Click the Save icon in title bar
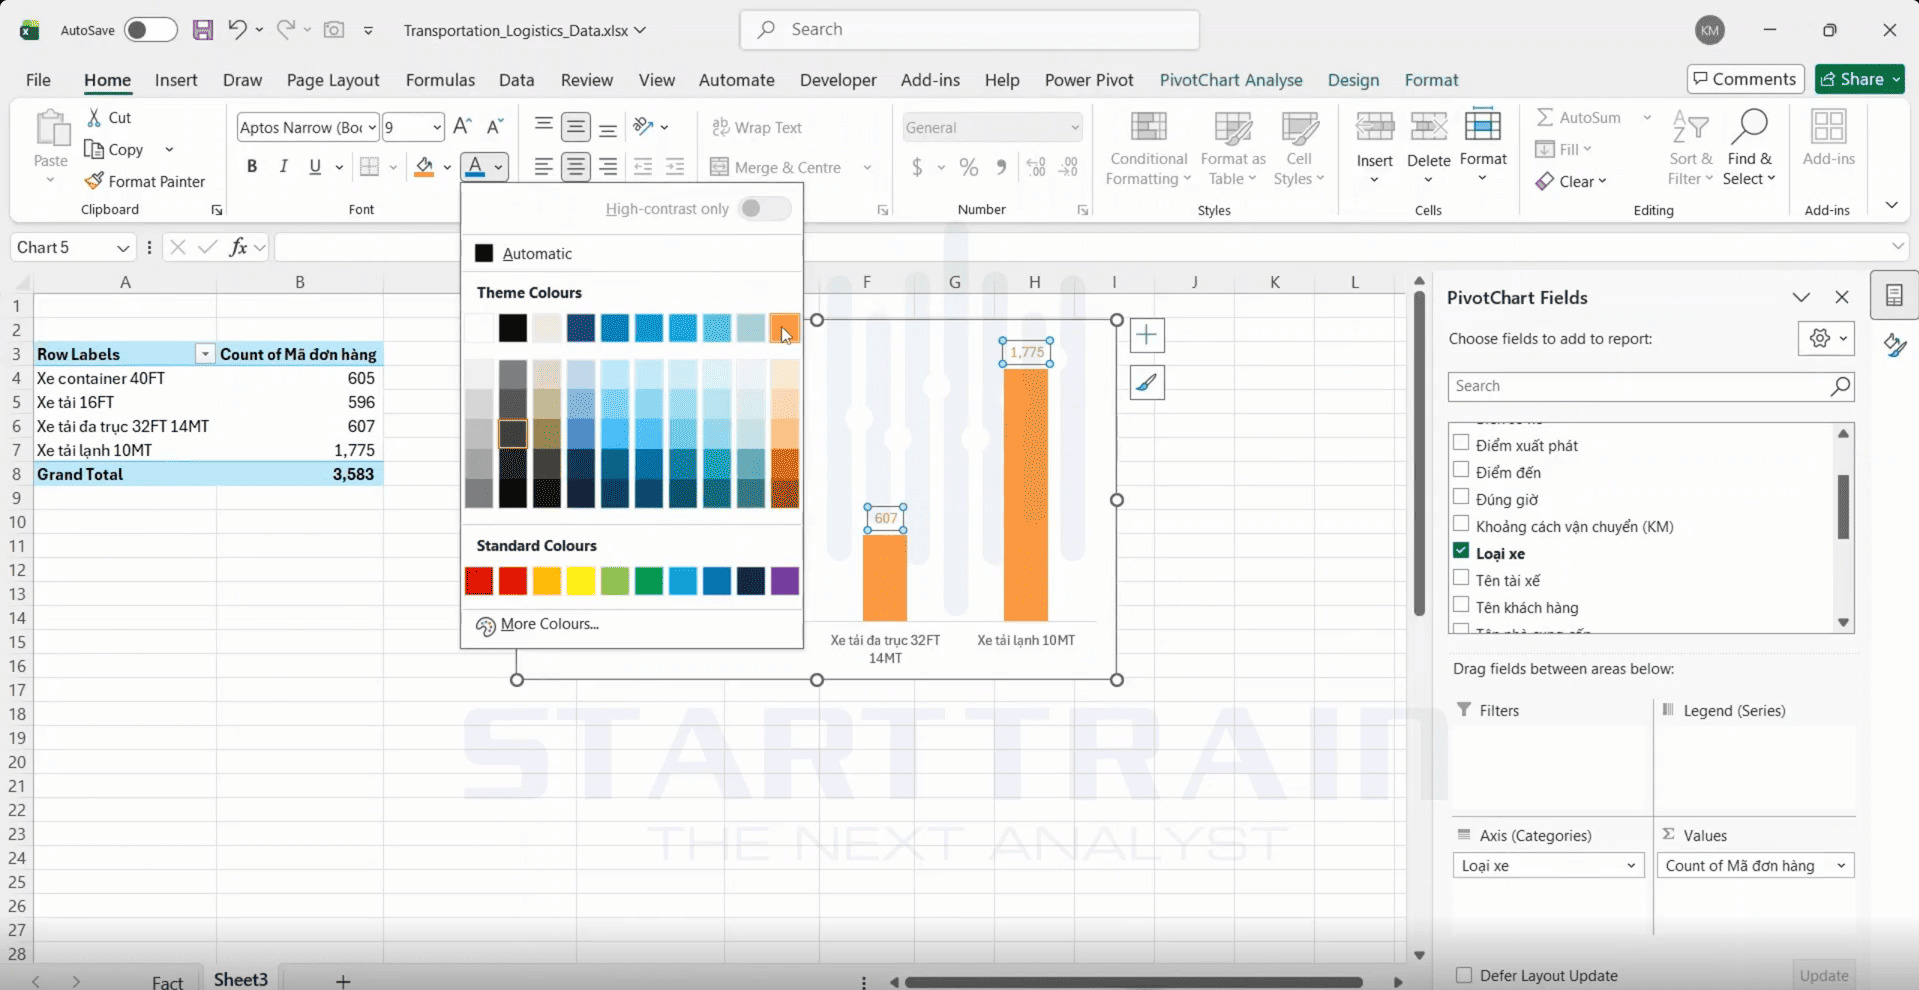The width and height of the screenshot is (1919, 990). [203, 30]
